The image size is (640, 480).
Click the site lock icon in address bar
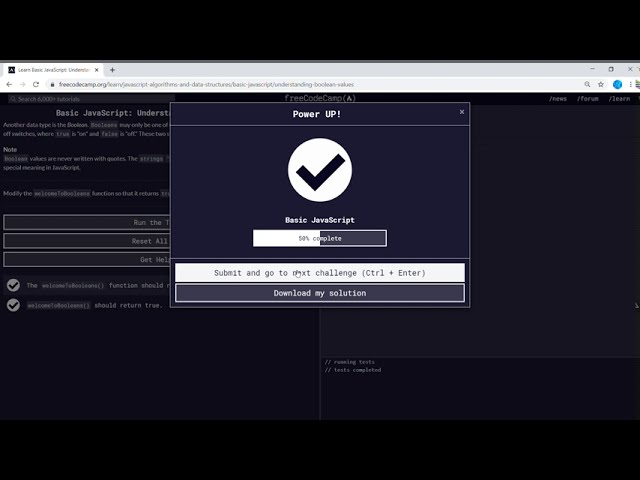pos(52,84)
